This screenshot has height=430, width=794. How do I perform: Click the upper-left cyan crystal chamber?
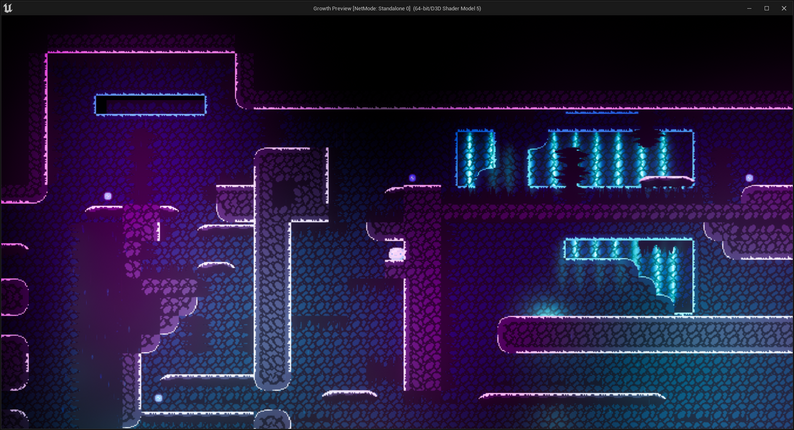476,158
